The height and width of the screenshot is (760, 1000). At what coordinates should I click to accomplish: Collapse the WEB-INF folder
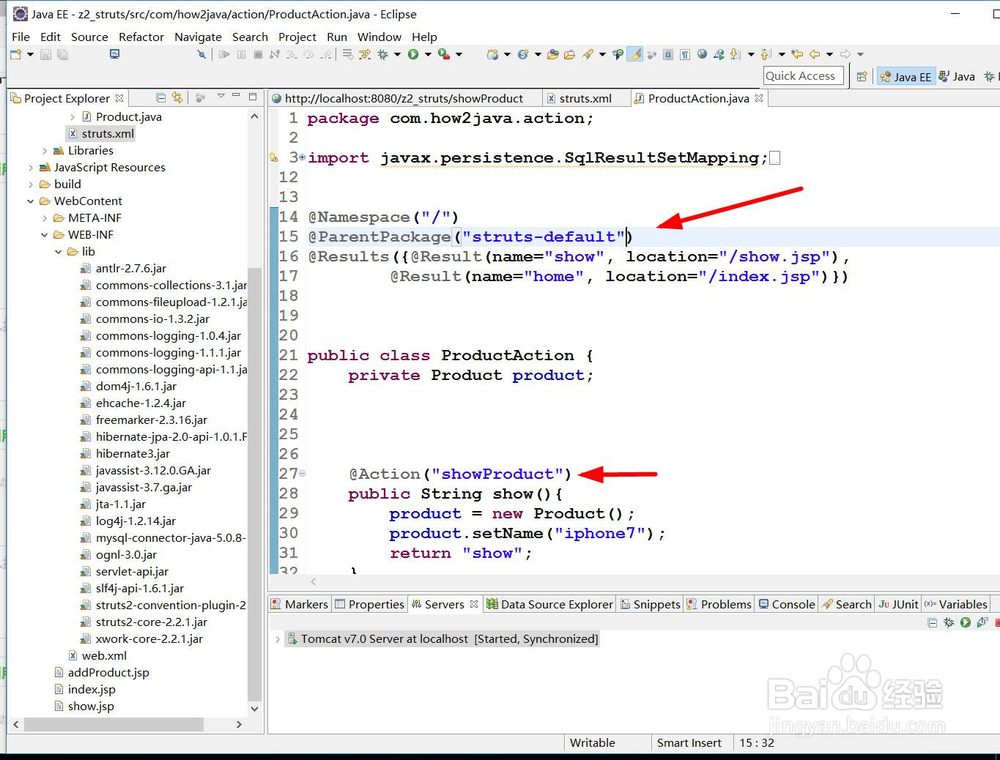click(x=44, y=235)
